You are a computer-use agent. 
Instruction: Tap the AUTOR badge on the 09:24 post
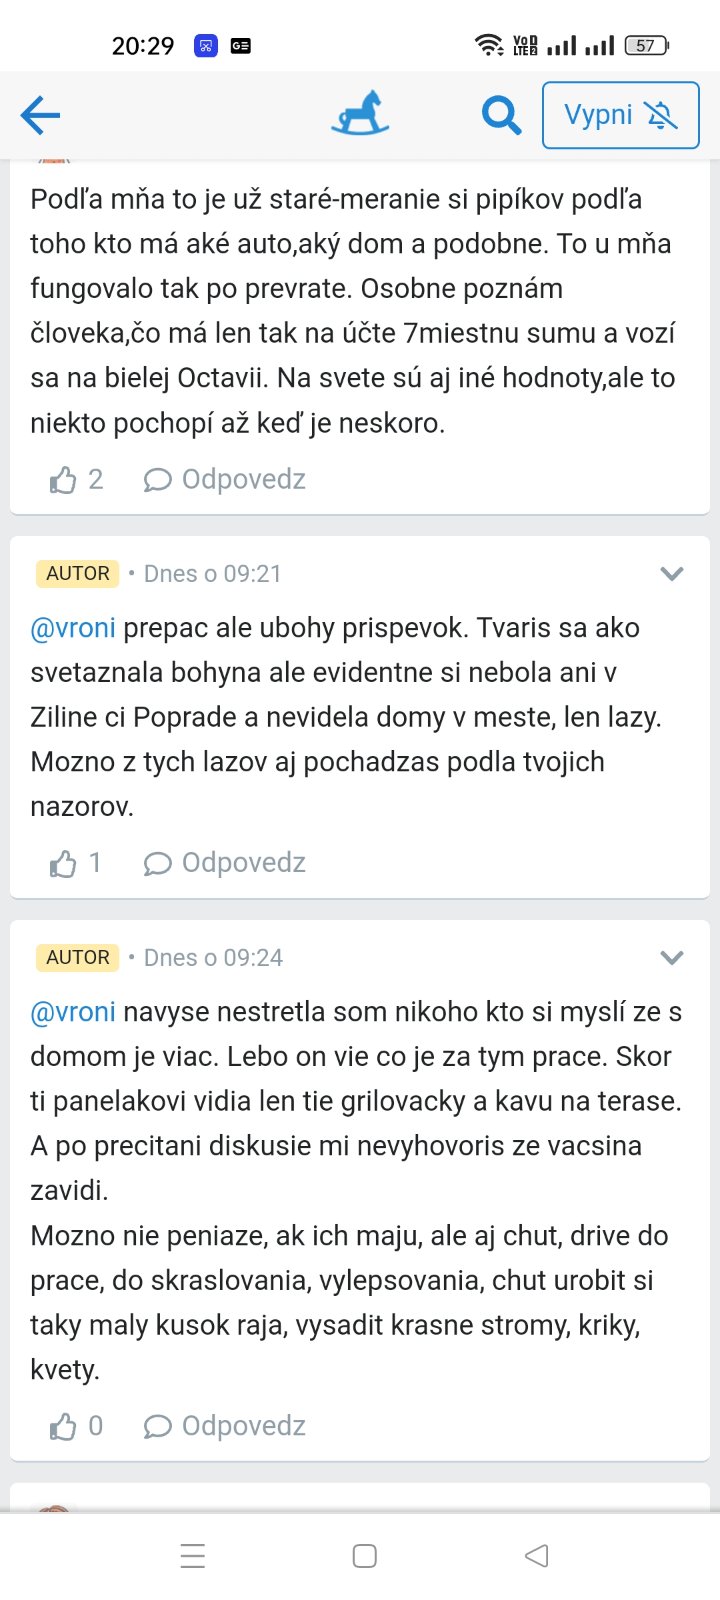pos(78,957)
